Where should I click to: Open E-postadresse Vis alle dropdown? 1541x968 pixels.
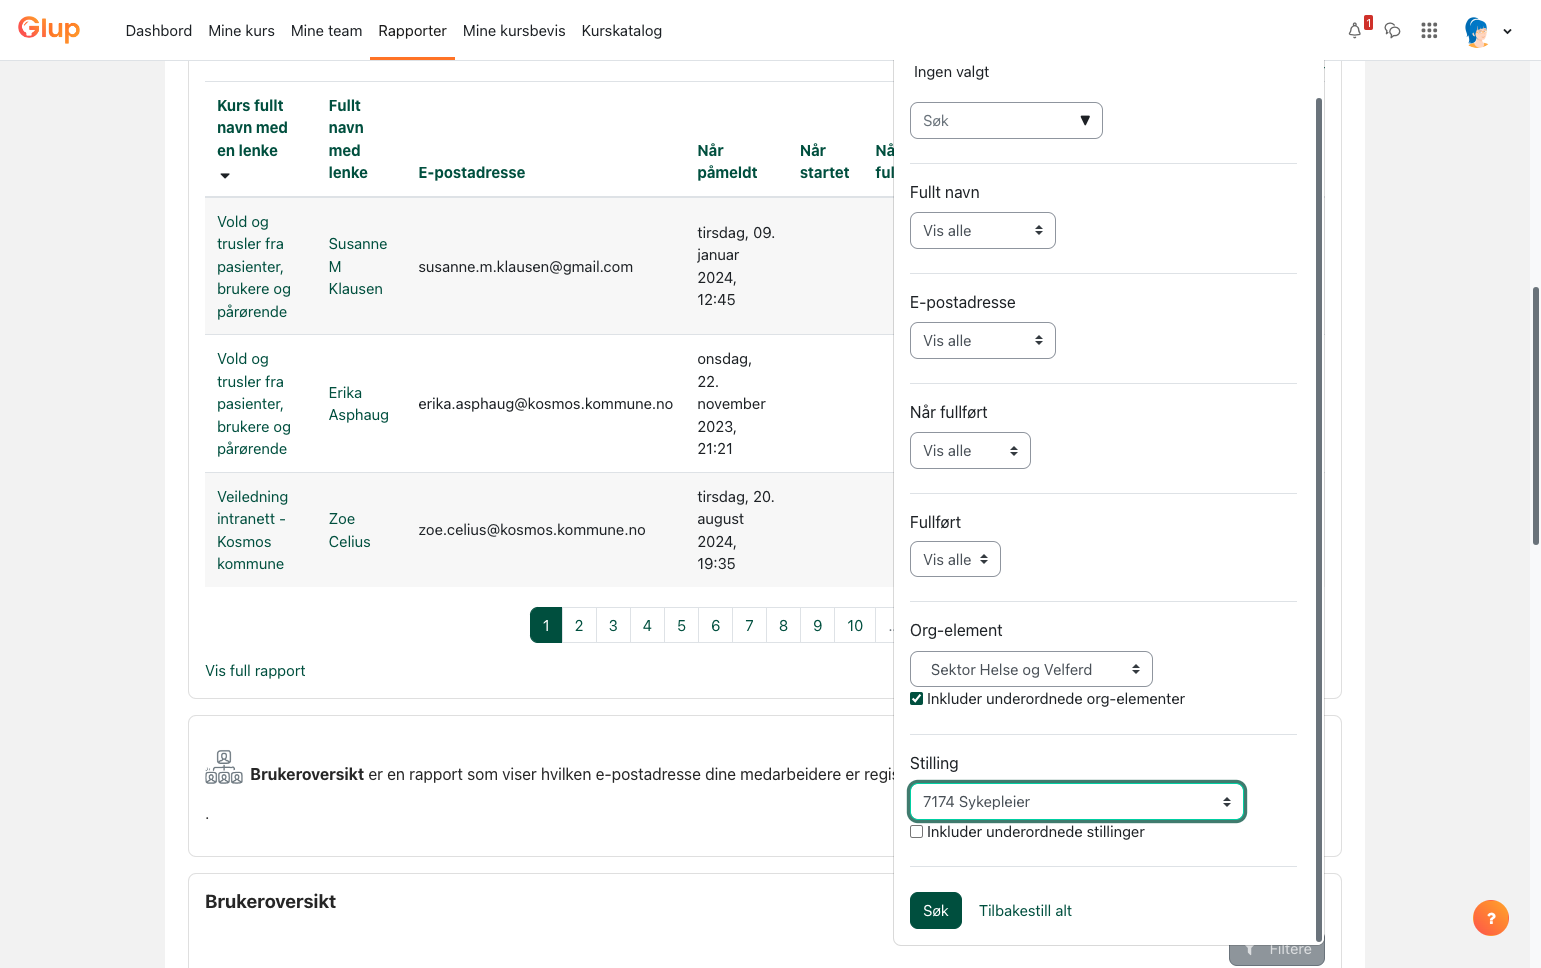[x=983, y=341]
